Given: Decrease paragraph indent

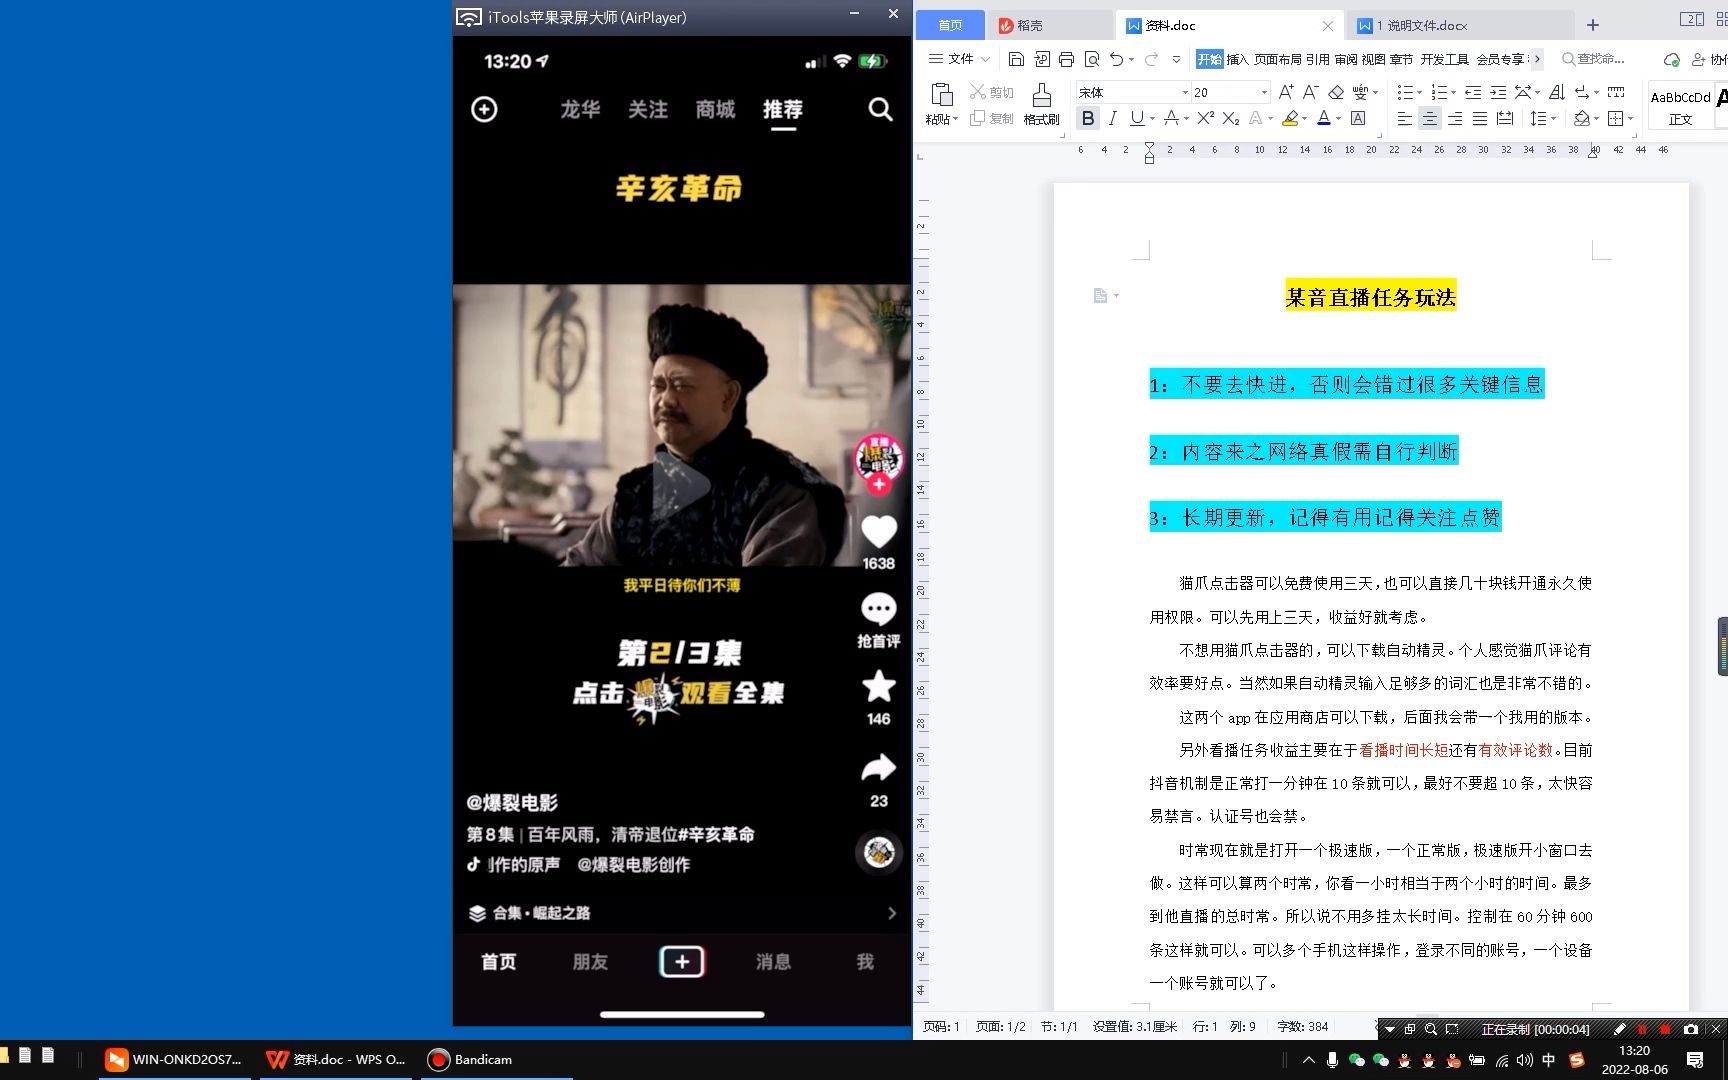Looking at the screenshot, I should click(x=1473, y=92).
